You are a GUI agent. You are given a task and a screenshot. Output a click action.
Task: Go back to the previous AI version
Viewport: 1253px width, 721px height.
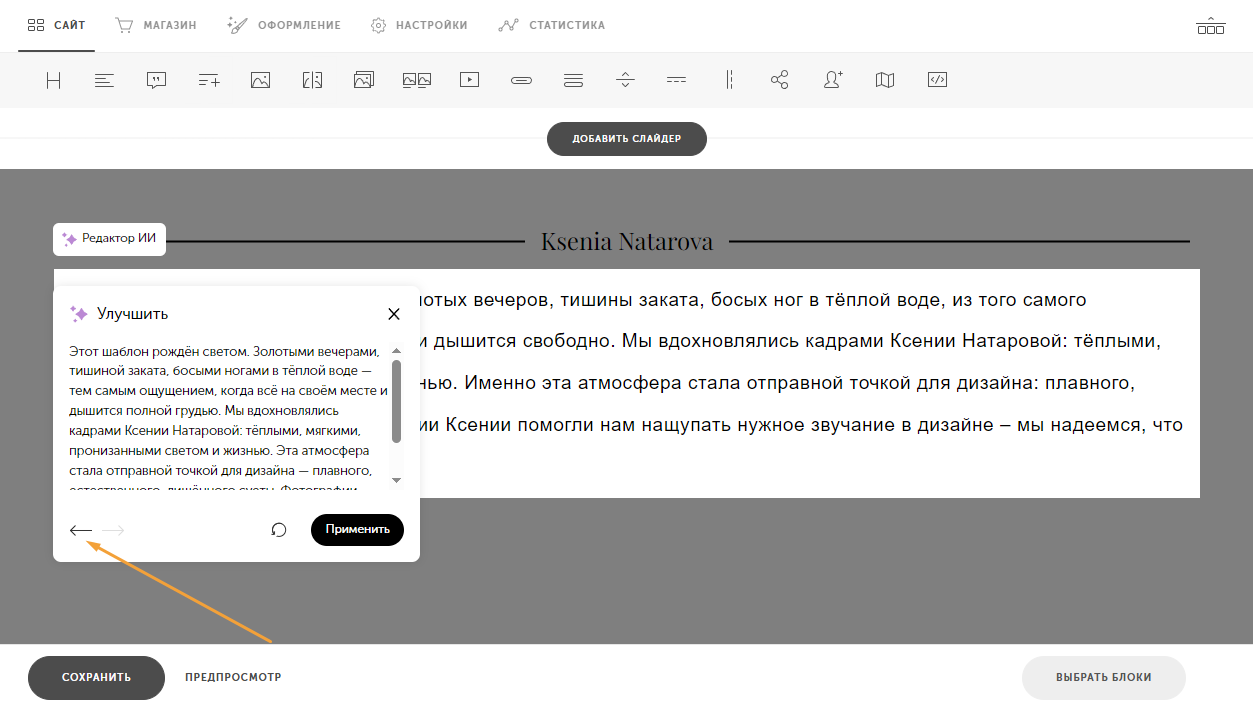coord(80,529)
